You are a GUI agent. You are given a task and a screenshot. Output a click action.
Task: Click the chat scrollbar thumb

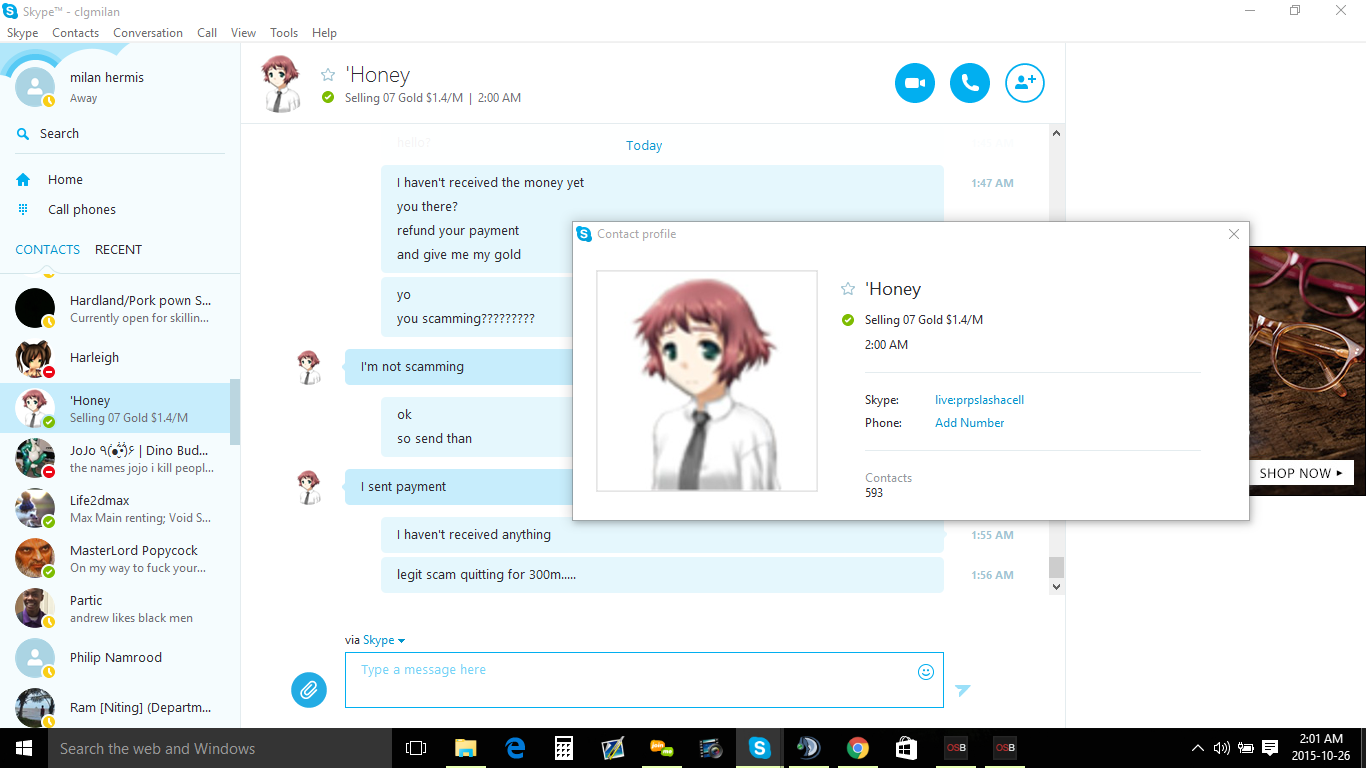(x=1056, y=567)
